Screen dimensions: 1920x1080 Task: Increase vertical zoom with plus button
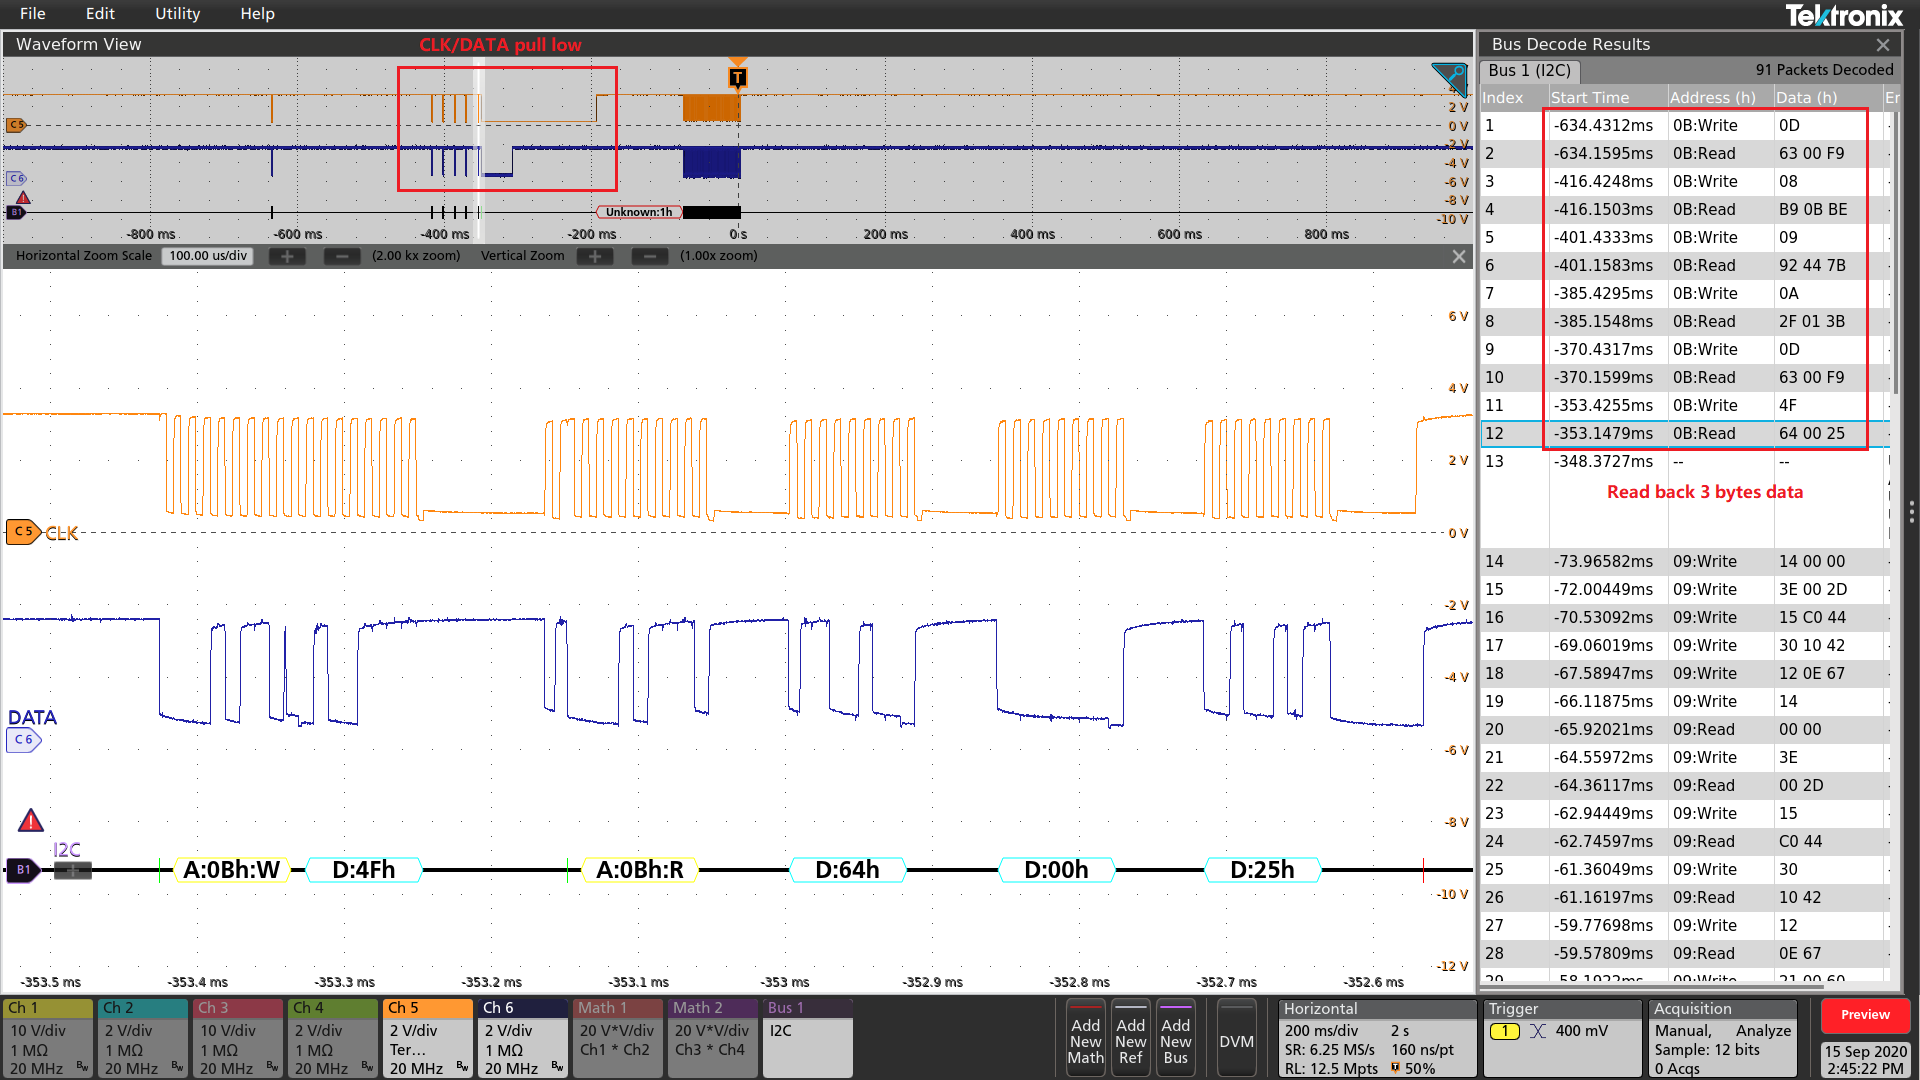(x=595, y=257)
